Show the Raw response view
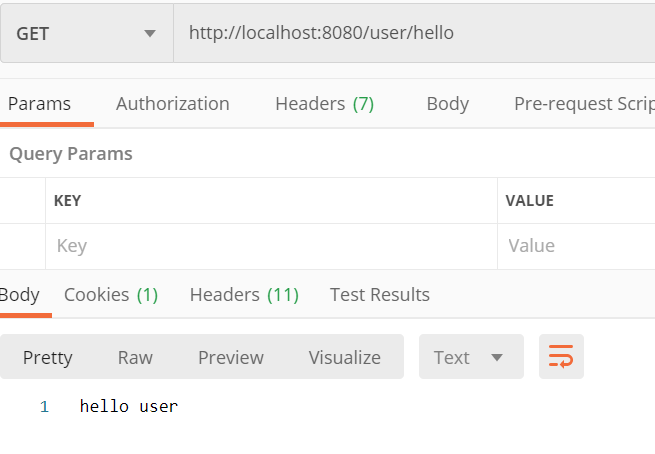This screenshot has width=655, height=454. pos(135,357)
